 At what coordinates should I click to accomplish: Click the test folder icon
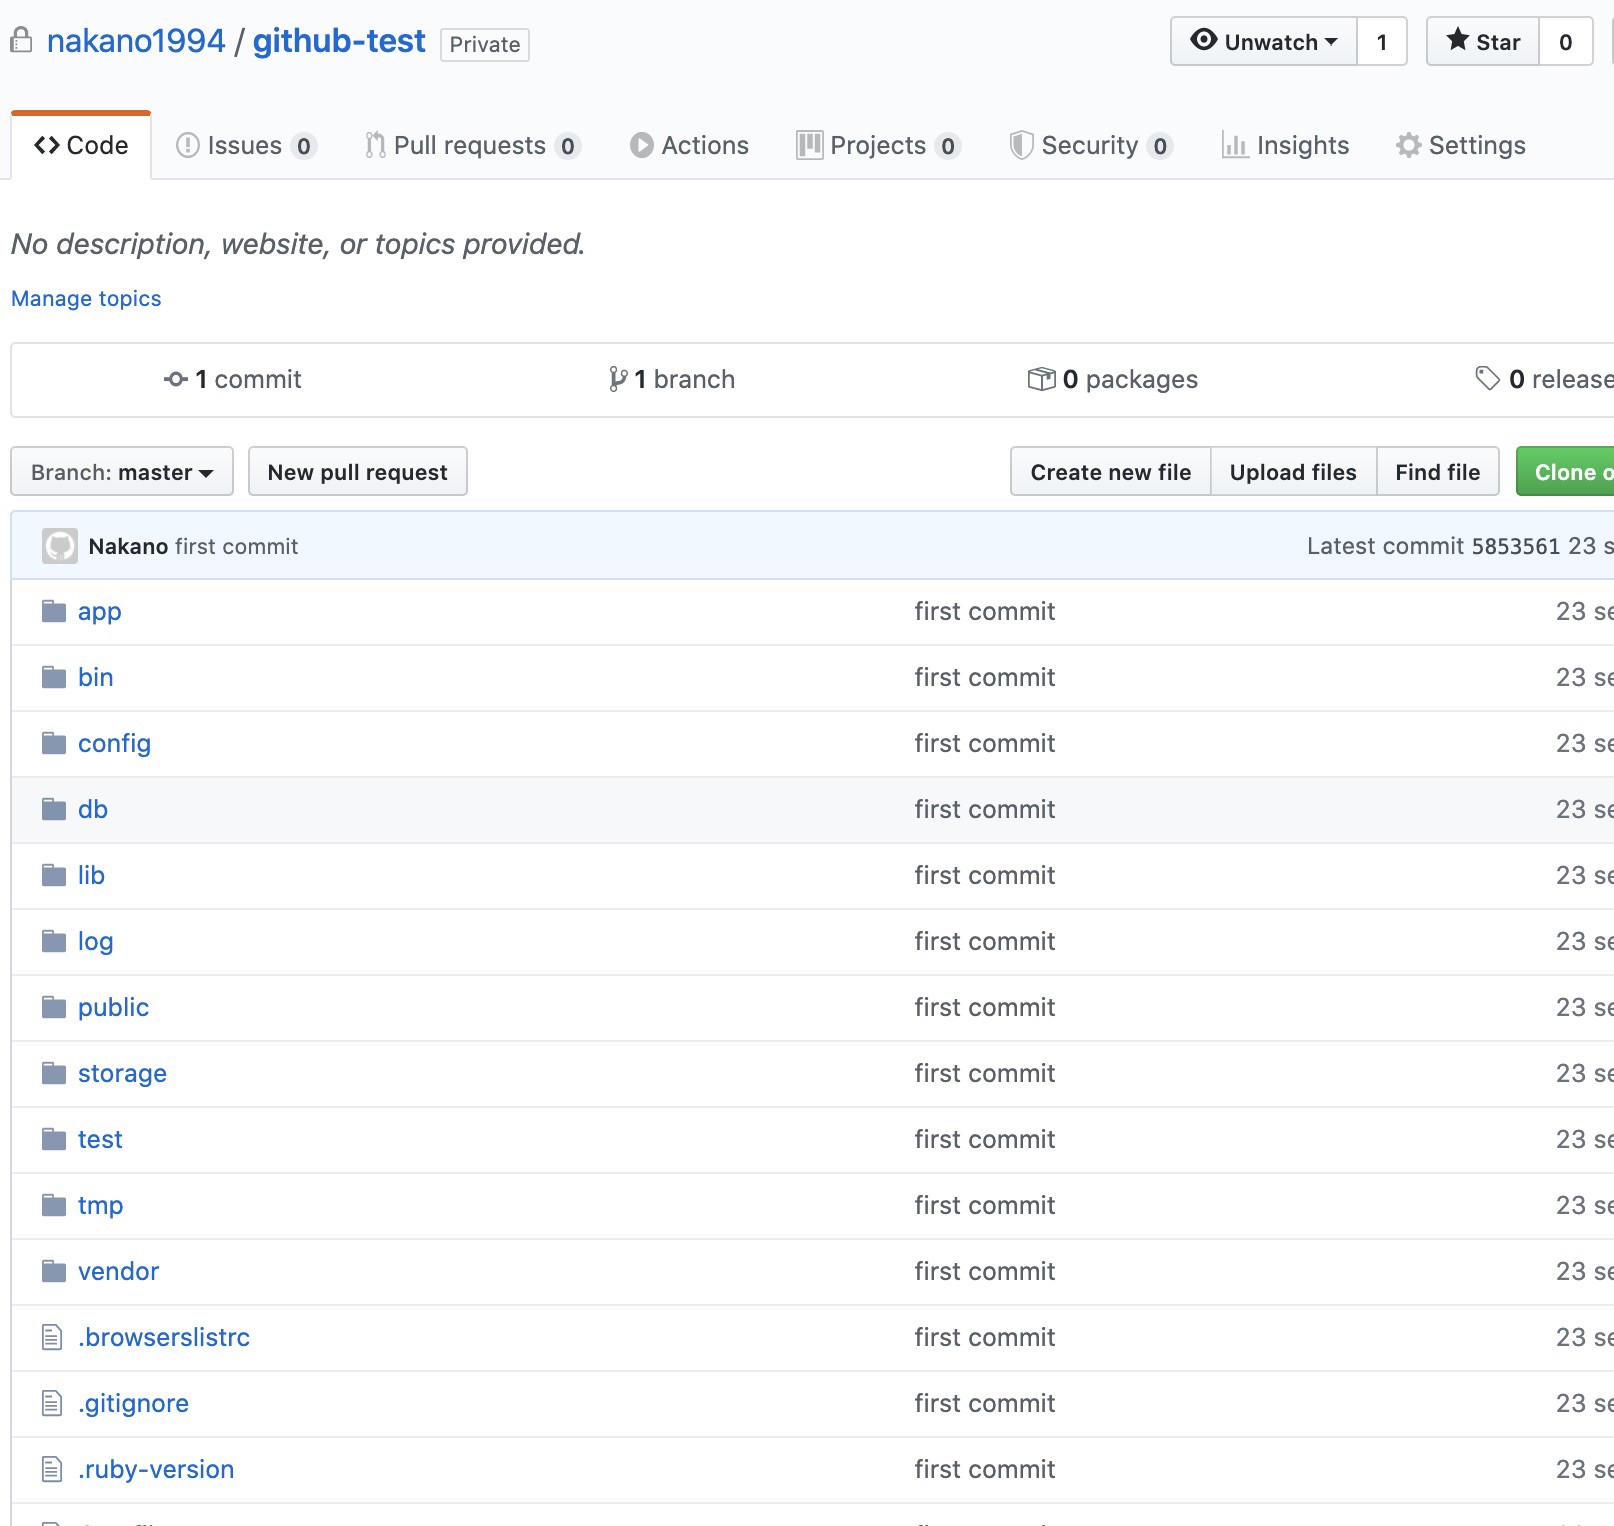tap(54, 1139)
